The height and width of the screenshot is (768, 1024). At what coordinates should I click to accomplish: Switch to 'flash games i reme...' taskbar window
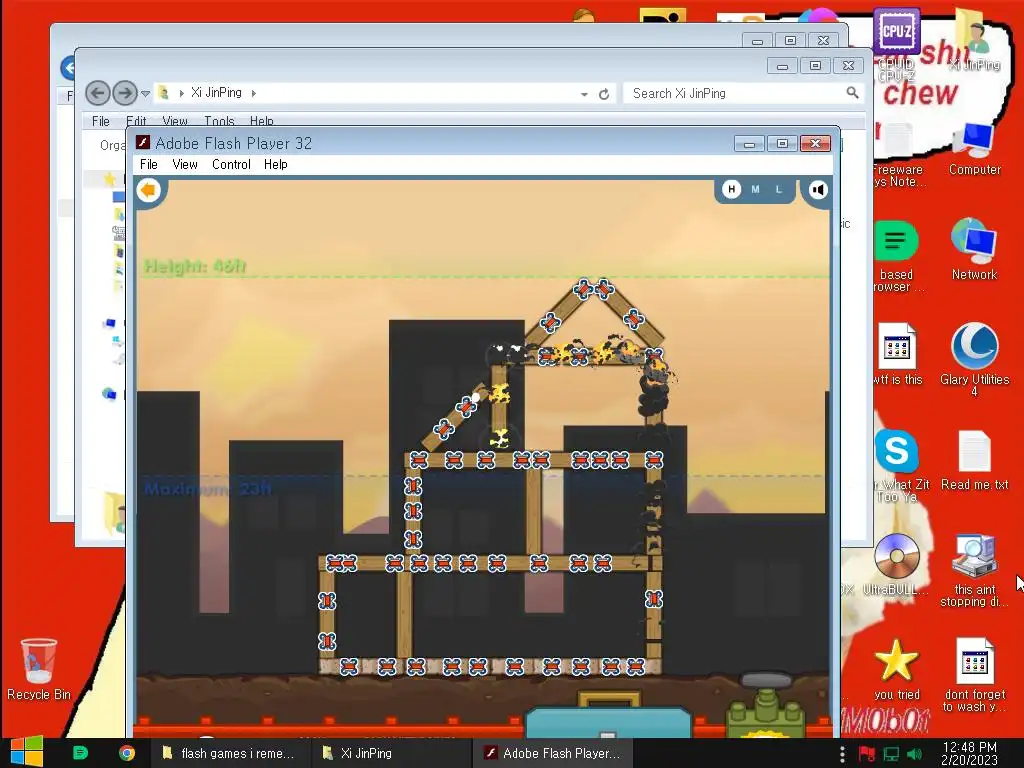(x=229, y=753)
